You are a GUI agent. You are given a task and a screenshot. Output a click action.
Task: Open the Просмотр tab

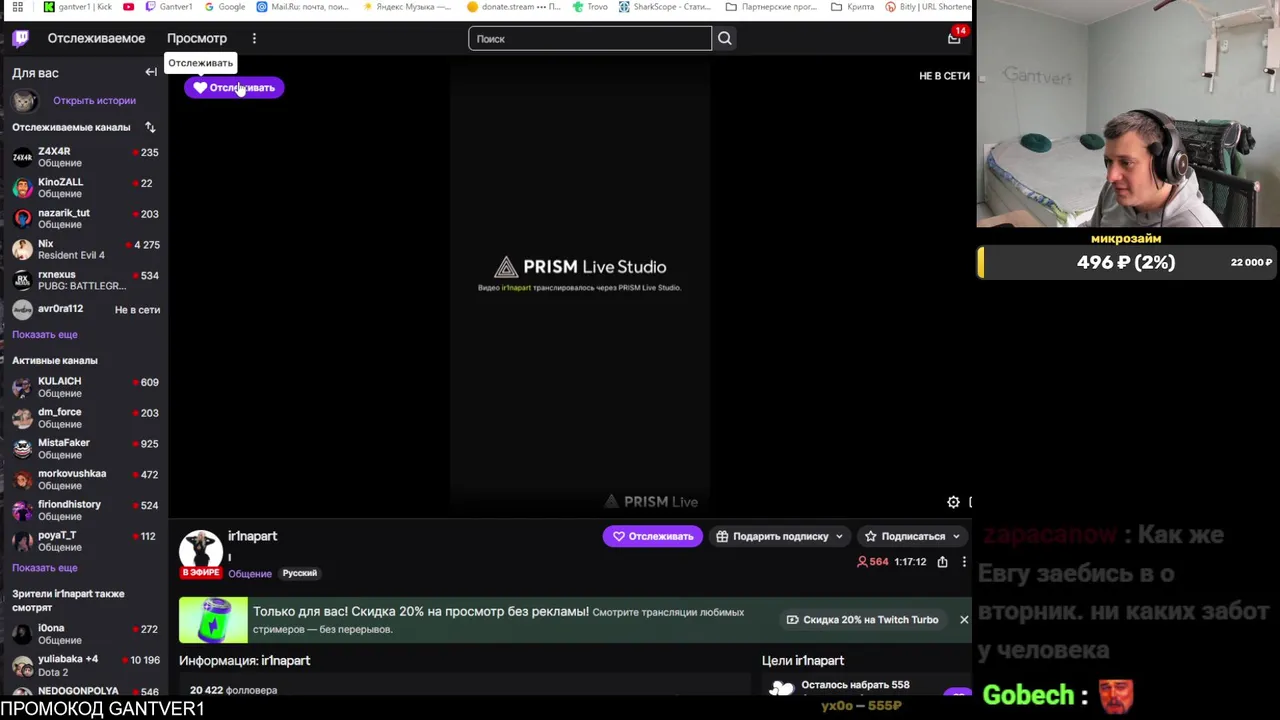[197, 39]
